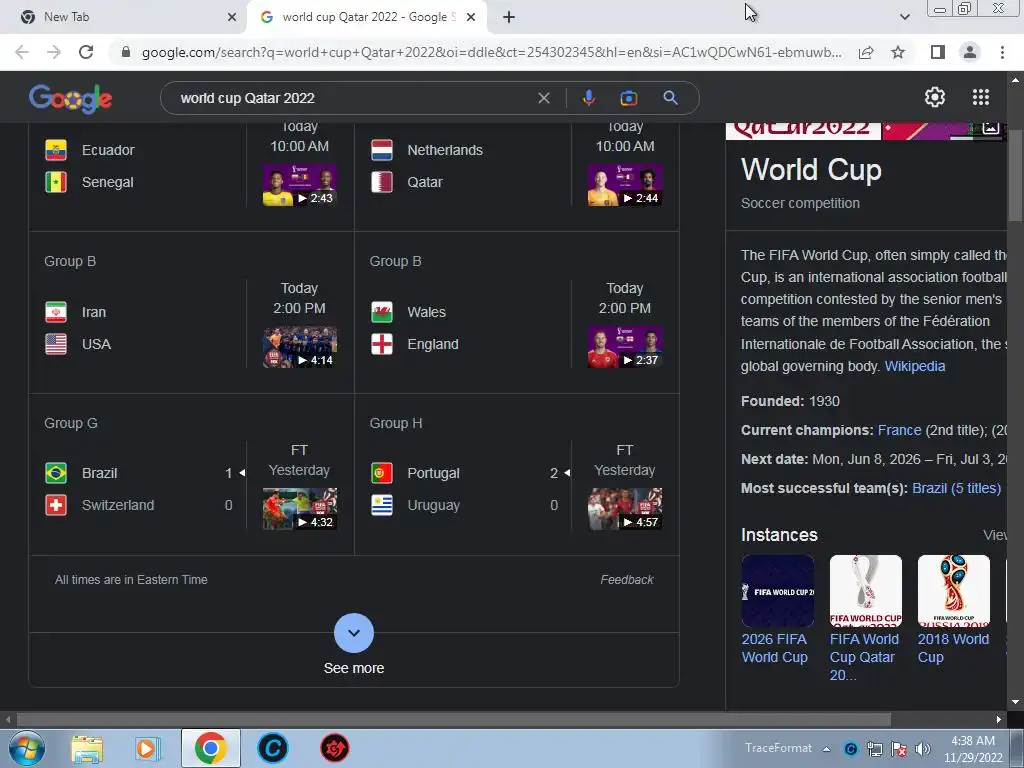Play Brazil vs Switzerland 4:32 highlights
The height and width of the screenshot is (768, 1024).
(x=300, y=509)
